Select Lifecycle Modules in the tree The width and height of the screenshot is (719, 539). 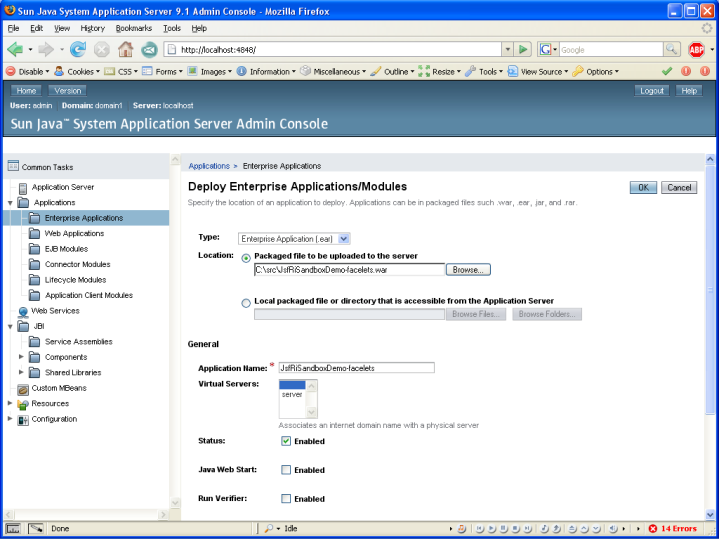[x=75, y=280]
